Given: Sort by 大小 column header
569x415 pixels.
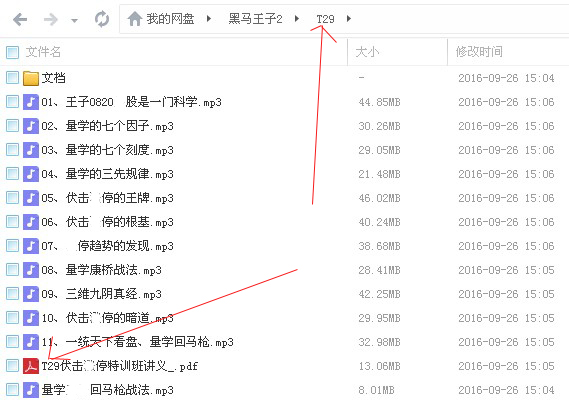Looking at the screenshot, I should pos(367,52).
